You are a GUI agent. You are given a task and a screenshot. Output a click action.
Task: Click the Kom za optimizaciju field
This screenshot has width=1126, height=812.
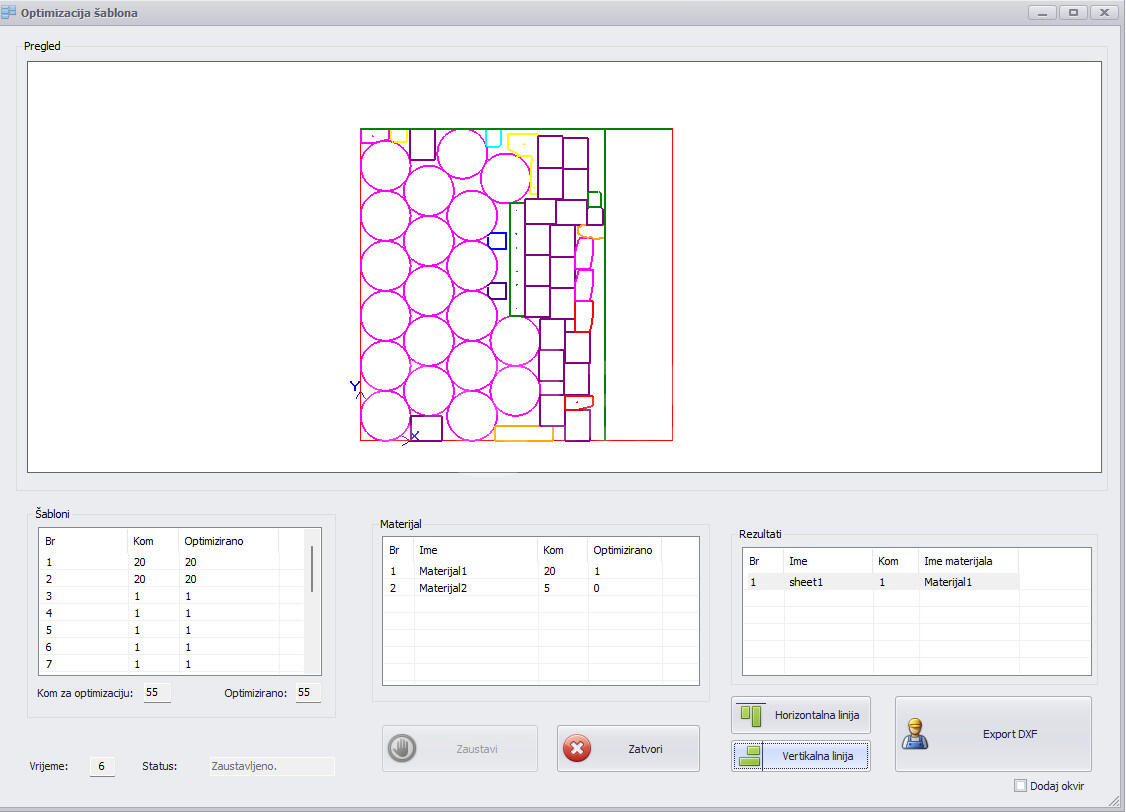click(x=157, y=692)
